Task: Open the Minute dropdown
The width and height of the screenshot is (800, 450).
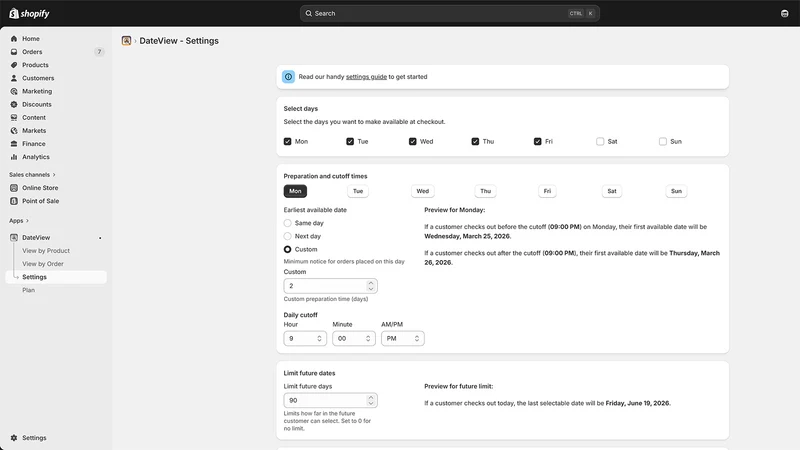Action: coord(354,338)
